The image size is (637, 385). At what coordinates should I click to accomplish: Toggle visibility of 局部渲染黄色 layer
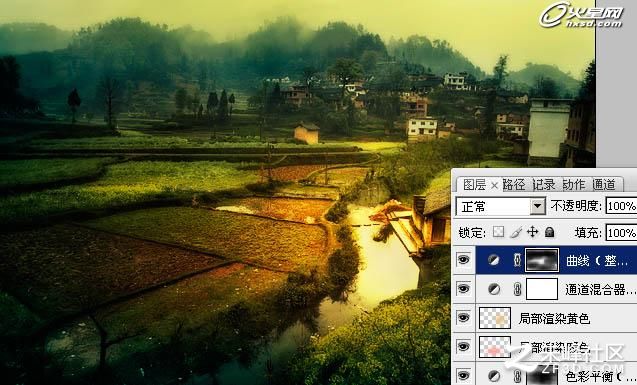pos(464,318)
